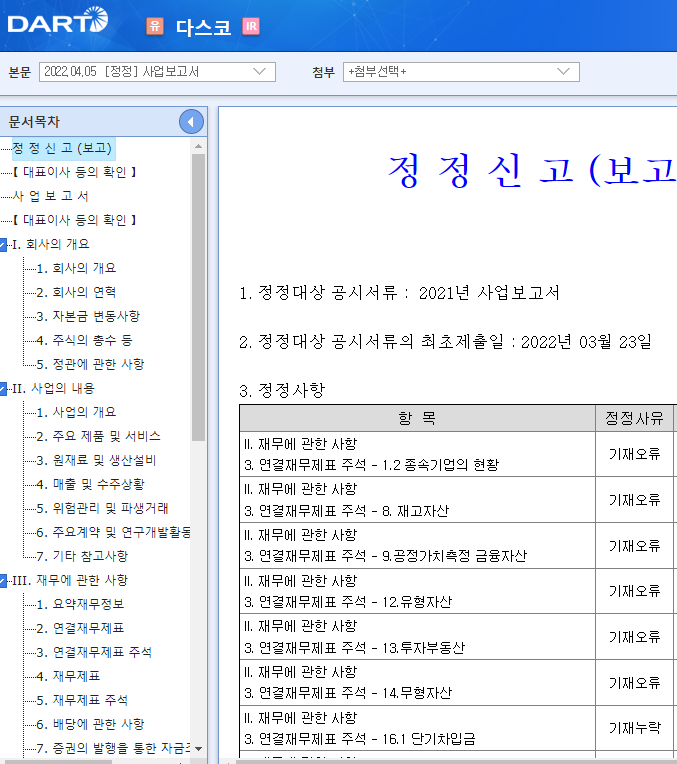Click the 문서목차 panel title
677x764 pixels.
coord(34,122)
